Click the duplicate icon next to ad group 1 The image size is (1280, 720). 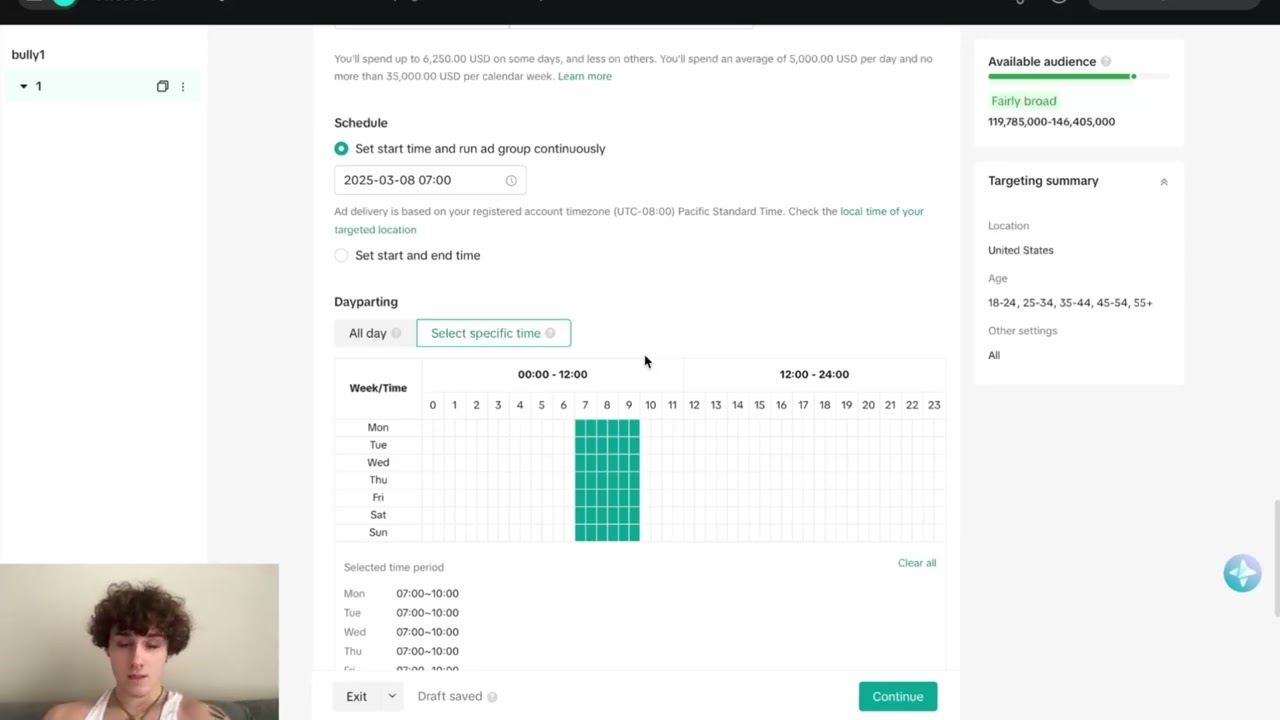[162, 87]
